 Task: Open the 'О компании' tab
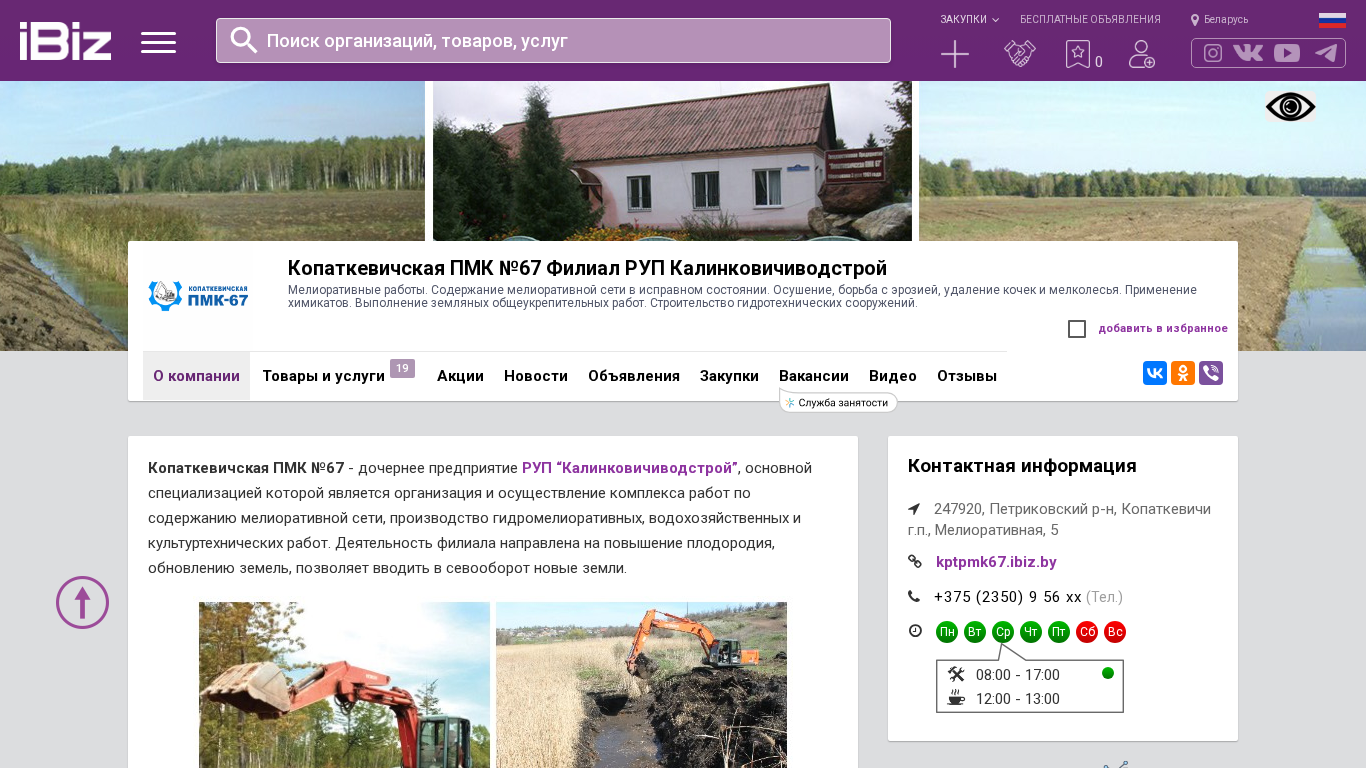pyautogui.click(x=196, y=376)
